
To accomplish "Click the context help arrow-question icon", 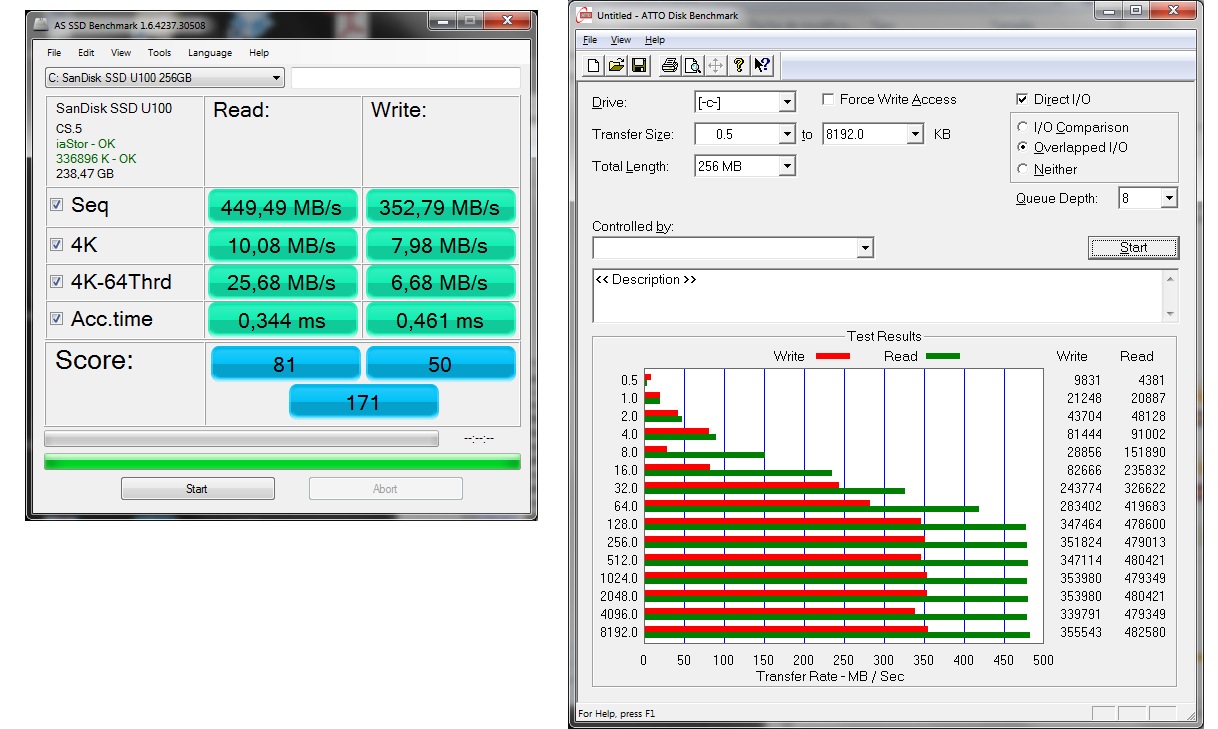I will pos(762,66).
